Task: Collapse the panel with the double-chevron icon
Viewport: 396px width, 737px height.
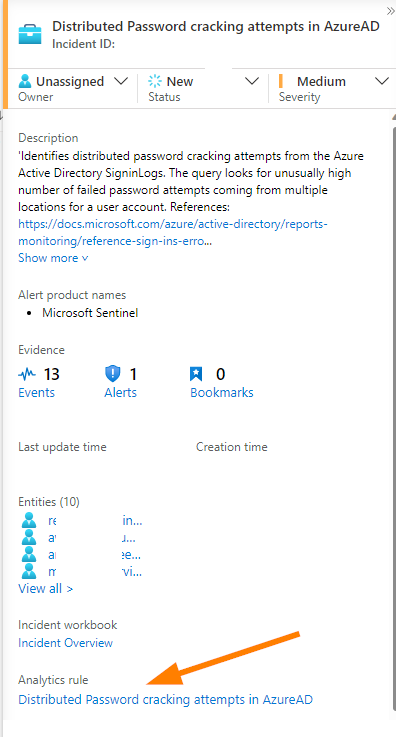Action: pos(390,11)
